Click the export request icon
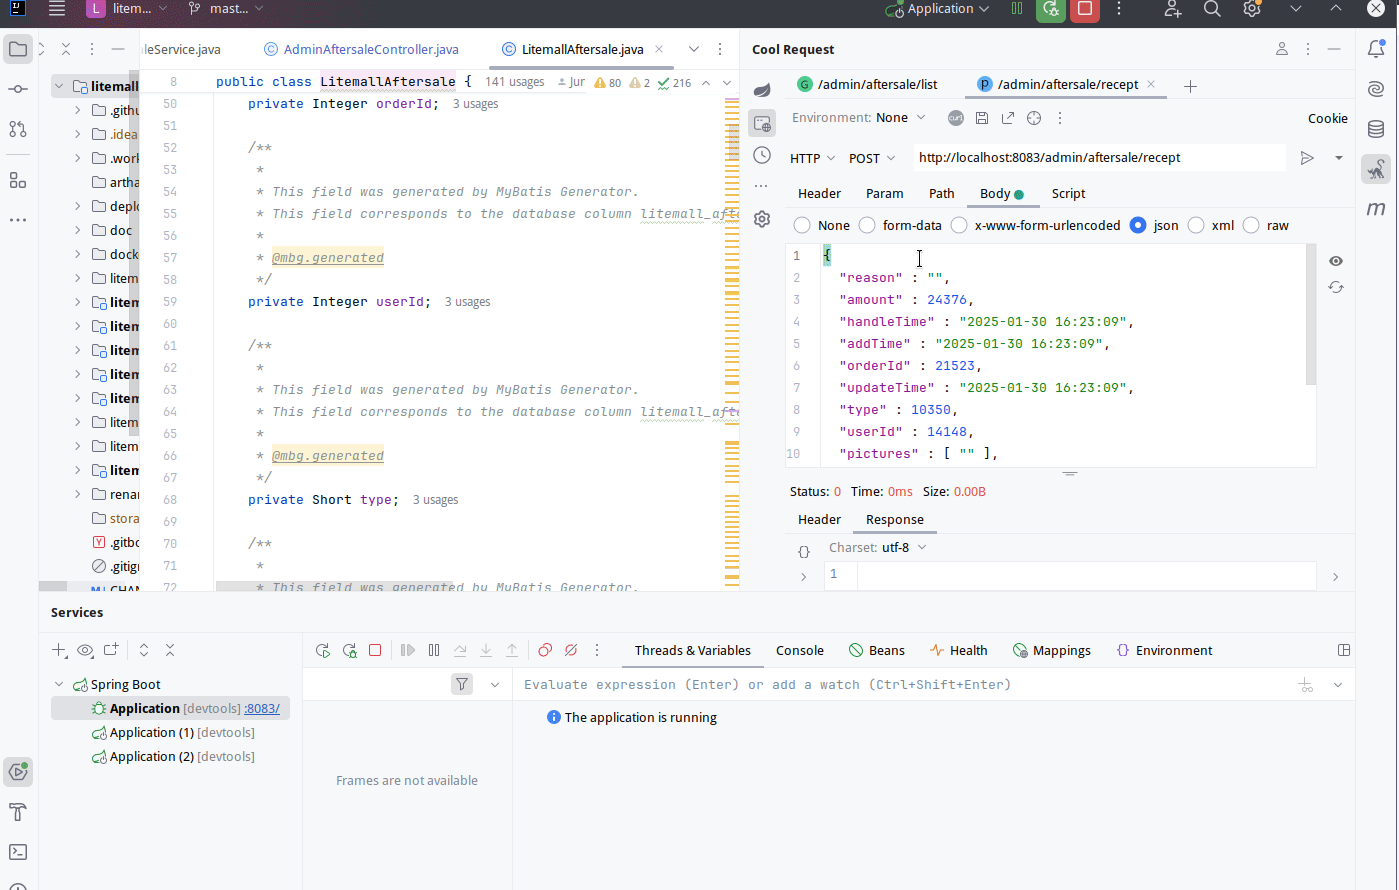 point(1008,118)
